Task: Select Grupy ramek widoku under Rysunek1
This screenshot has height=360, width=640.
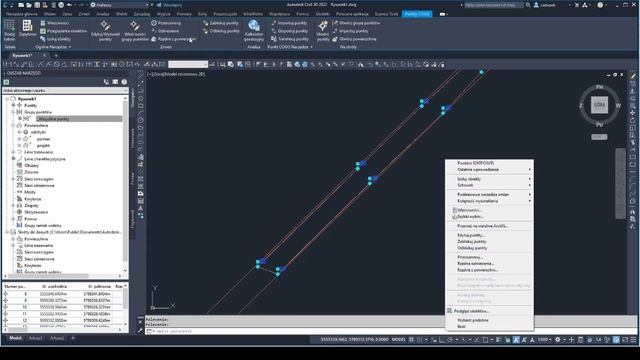Action: click(42, 225)
